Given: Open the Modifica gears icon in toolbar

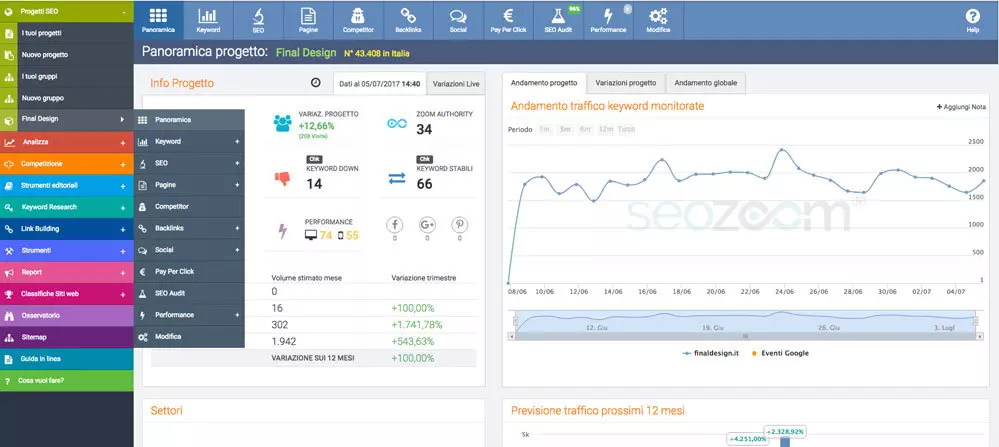Looking at the screenshot, I should pyautogui.click(x=658, y=20).
